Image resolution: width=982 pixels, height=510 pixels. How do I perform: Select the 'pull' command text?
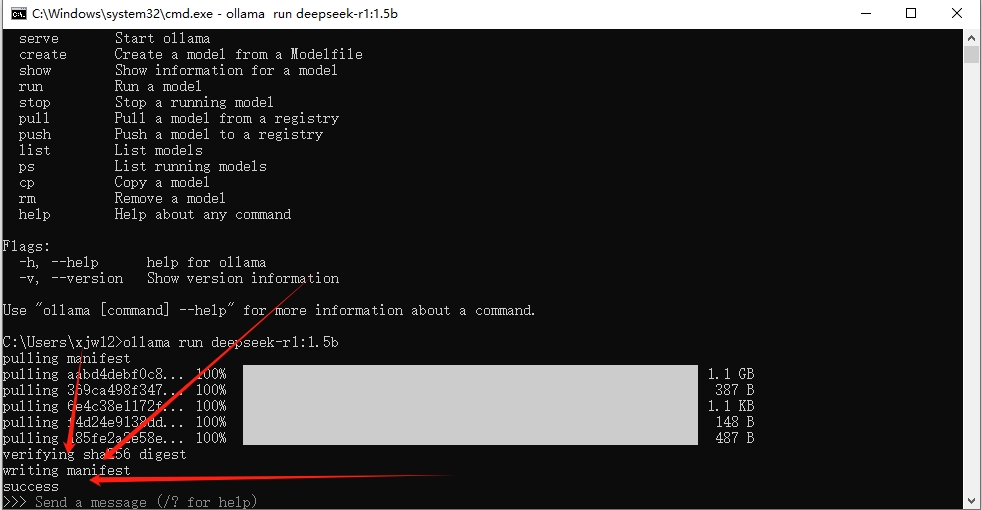coord(34,118)
